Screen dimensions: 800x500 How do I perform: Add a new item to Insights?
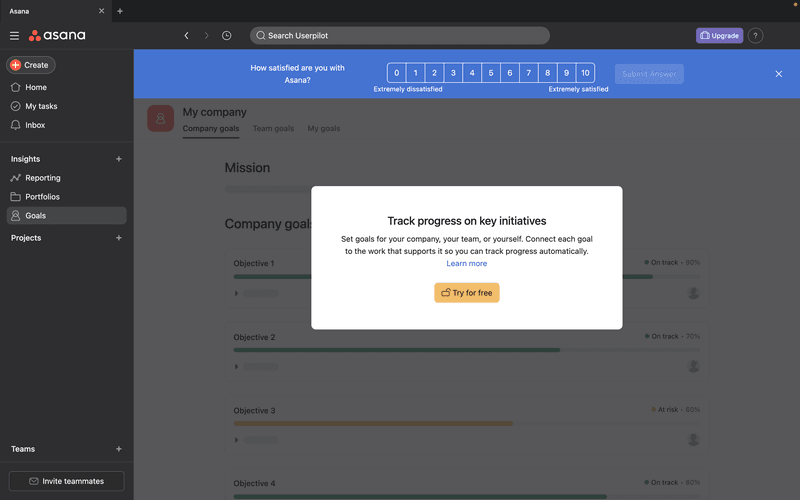coord(118,159)
